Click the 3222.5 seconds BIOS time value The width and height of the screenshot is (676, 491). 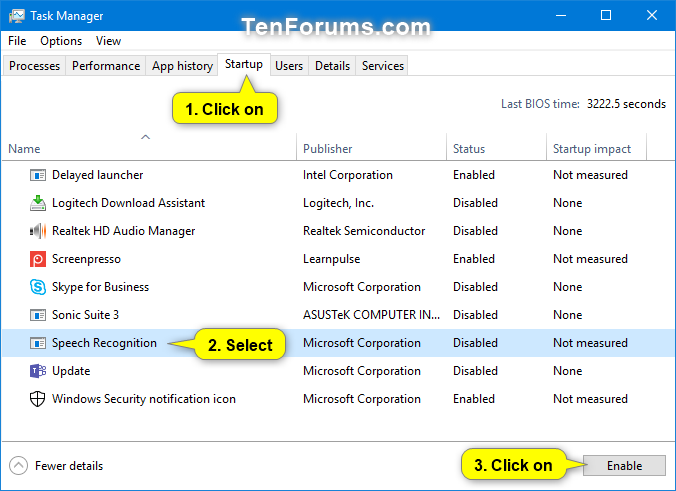[x=626, y=104]
